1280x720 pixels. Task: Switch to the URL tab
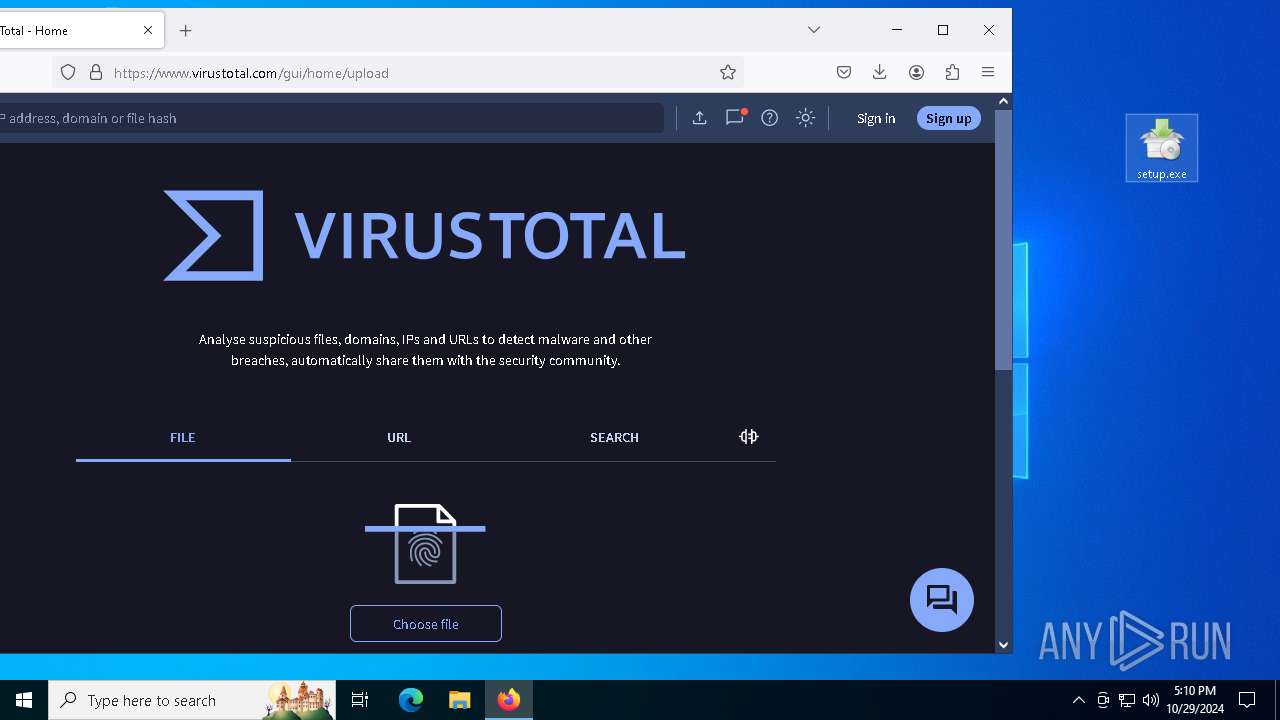pos(399,438)
